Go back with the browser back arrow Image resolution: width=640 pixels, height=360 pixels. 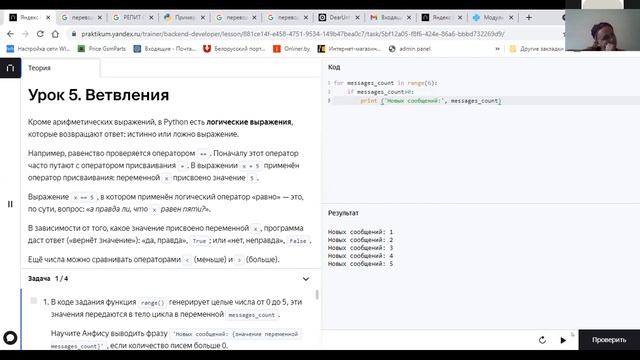pos(10,34)
